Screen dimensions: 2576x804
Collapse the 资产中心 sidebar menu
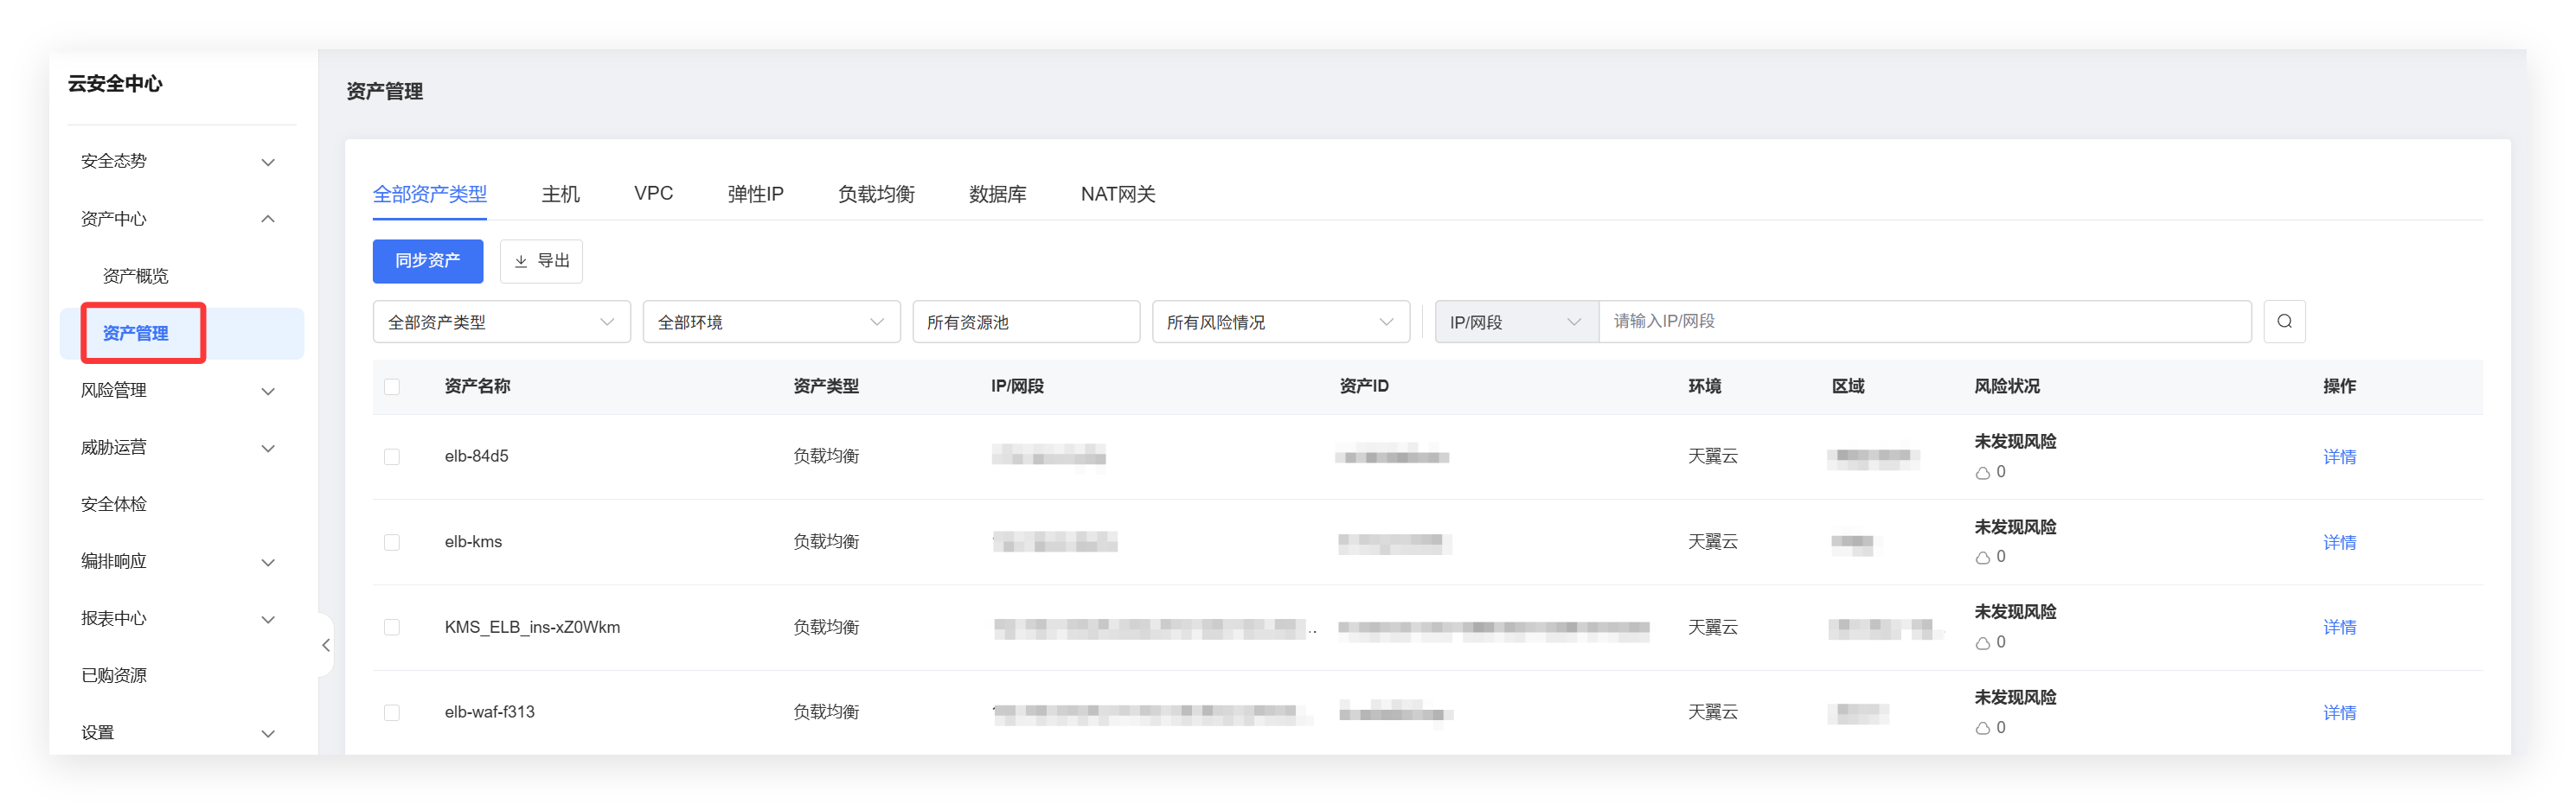coord(181,219)
